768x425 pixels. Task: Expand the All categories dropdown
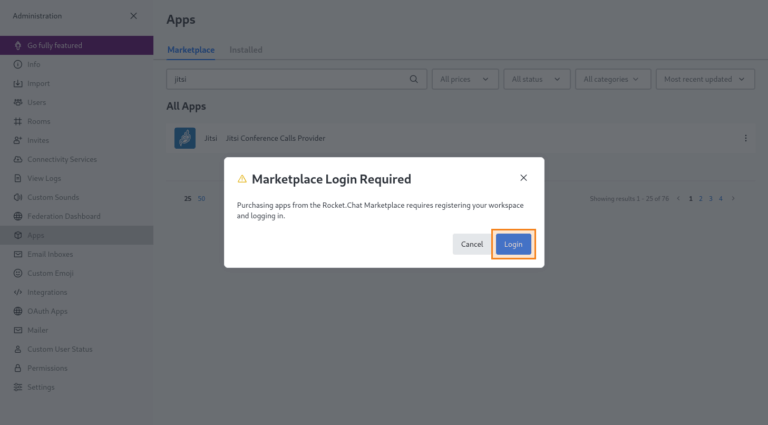[x=612, y=79]
